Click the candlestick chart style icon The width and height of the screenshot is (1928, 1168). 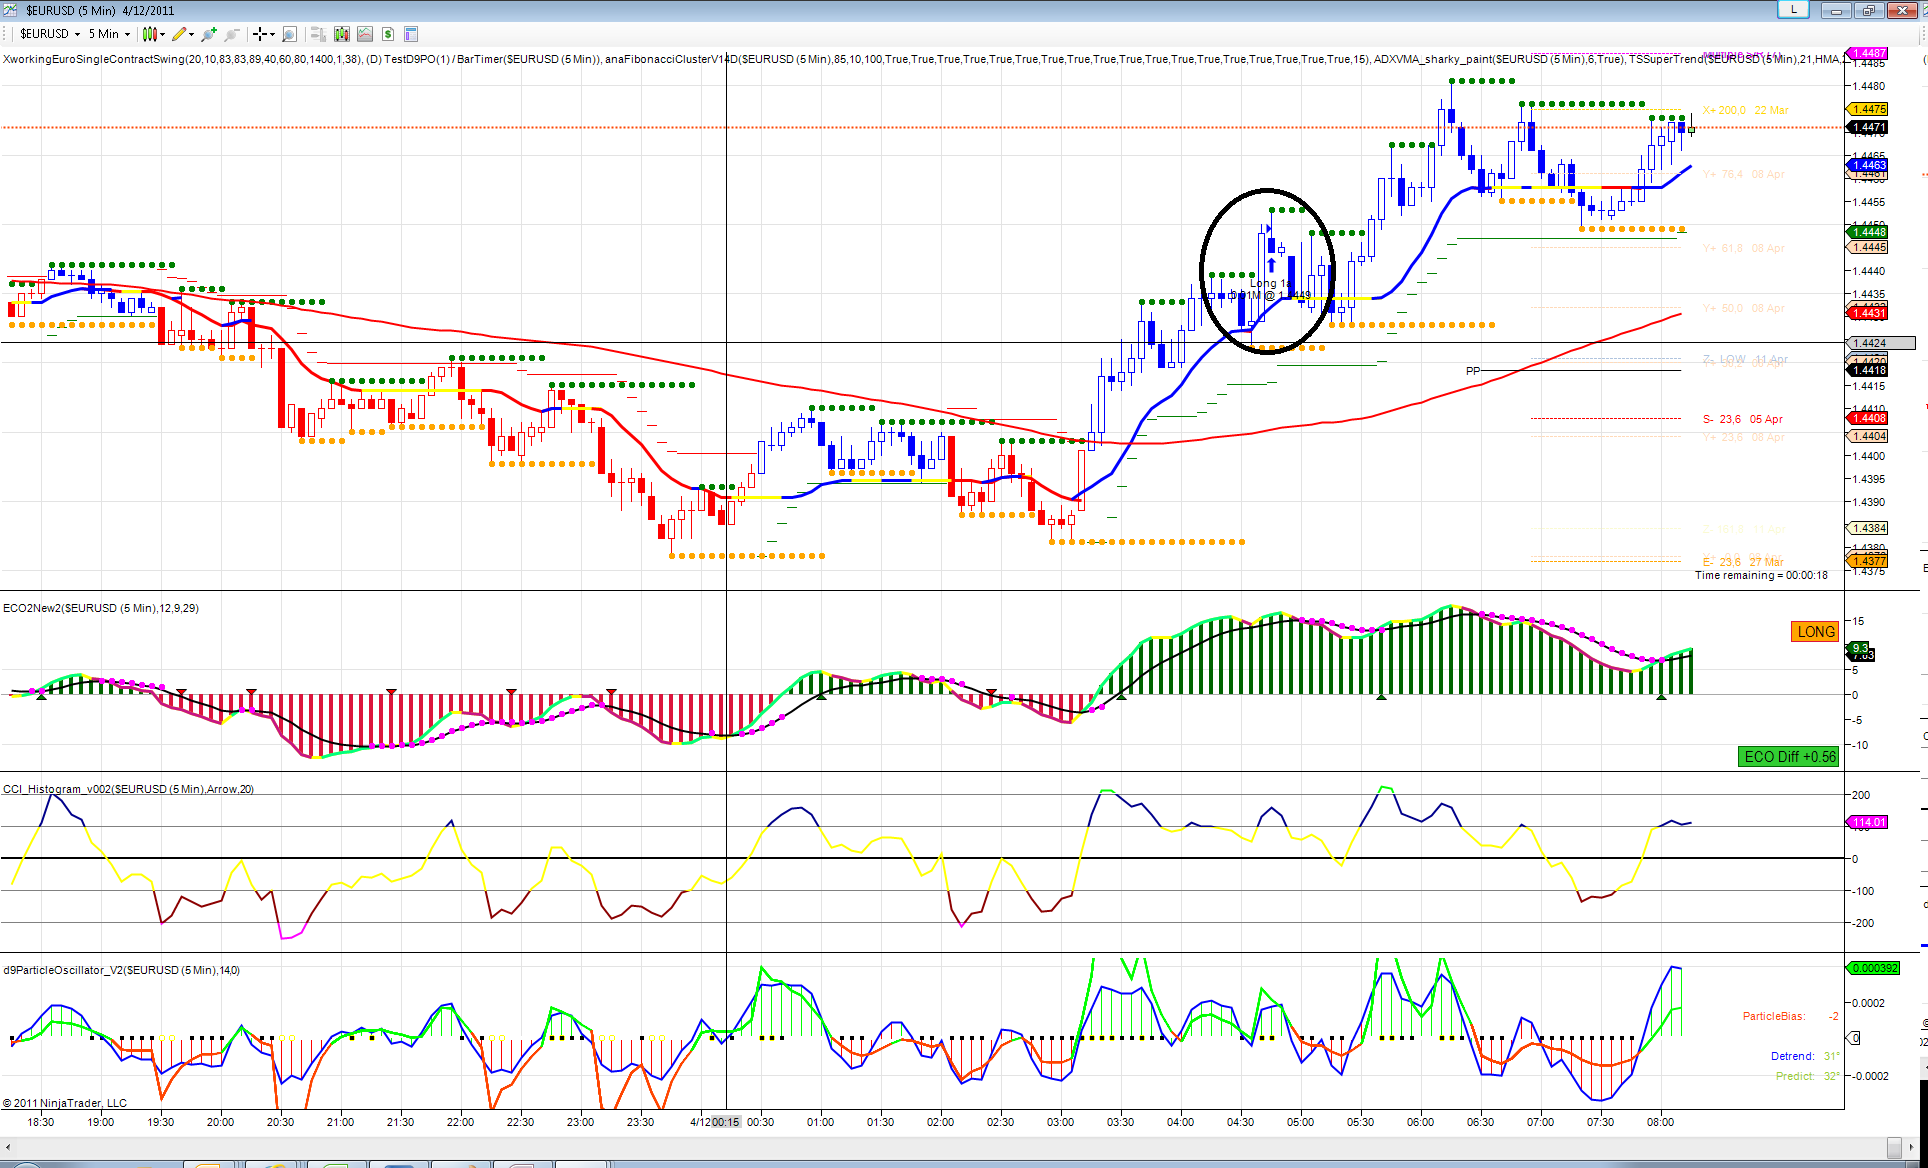[x=149, y=34]
